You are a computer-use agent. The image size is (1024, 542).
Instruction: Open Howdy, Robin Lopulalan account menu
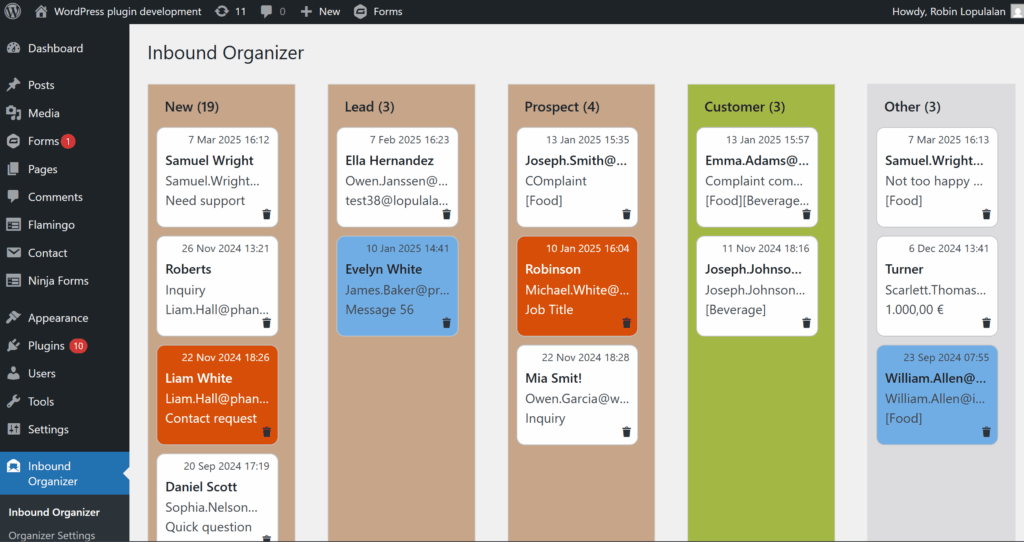952,12
